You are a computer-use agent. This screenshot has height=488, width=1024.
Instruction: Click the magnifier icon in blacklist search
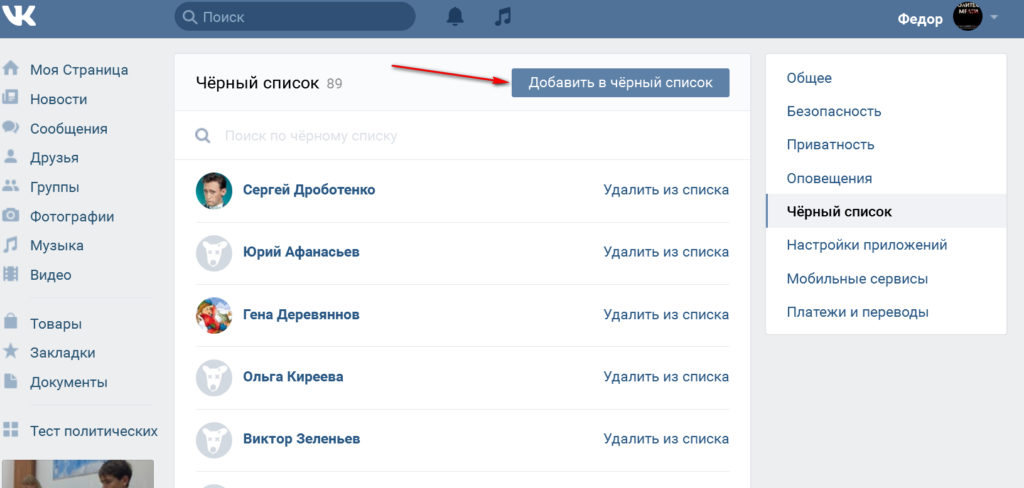point(203,136)
